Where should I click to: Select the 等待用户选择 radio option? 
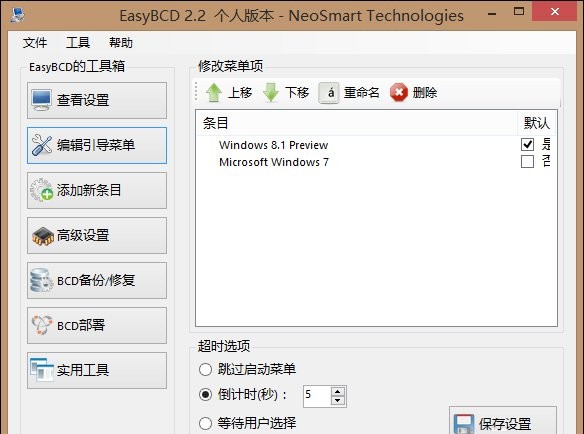206,423
